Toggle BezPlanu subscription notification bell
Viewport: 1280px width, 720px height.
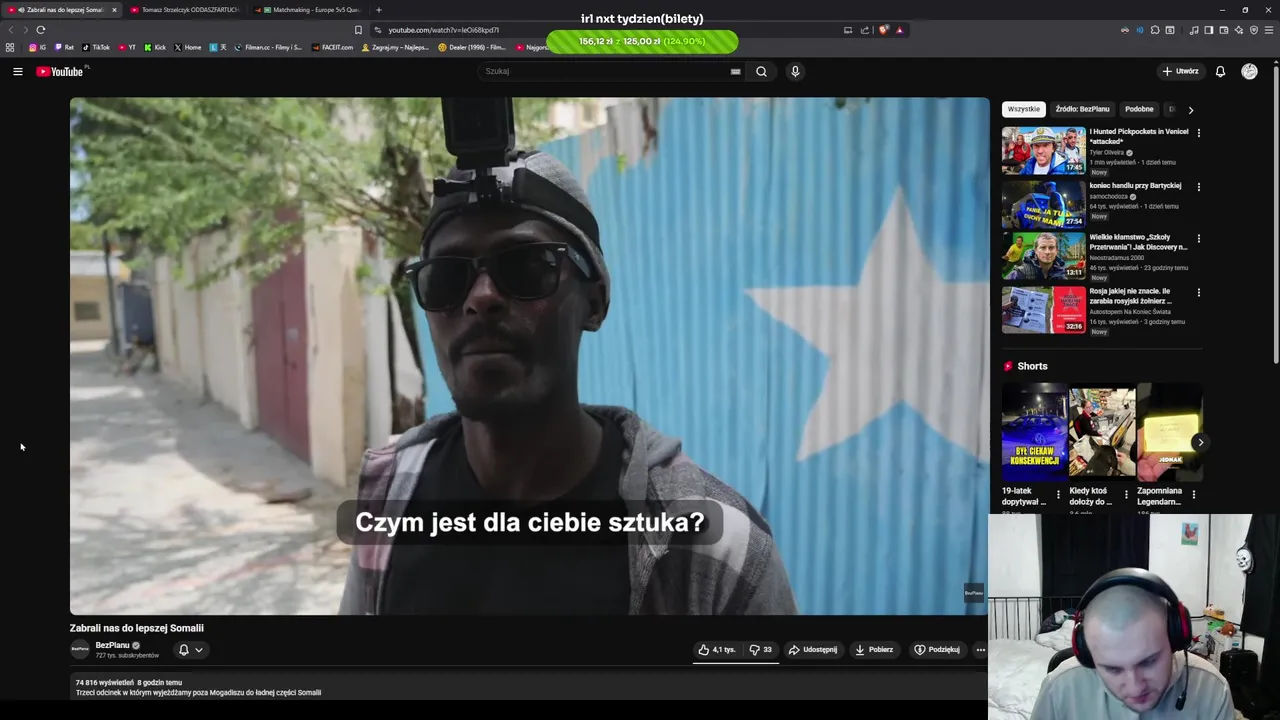pyautogui.click(x=183, y=649)
